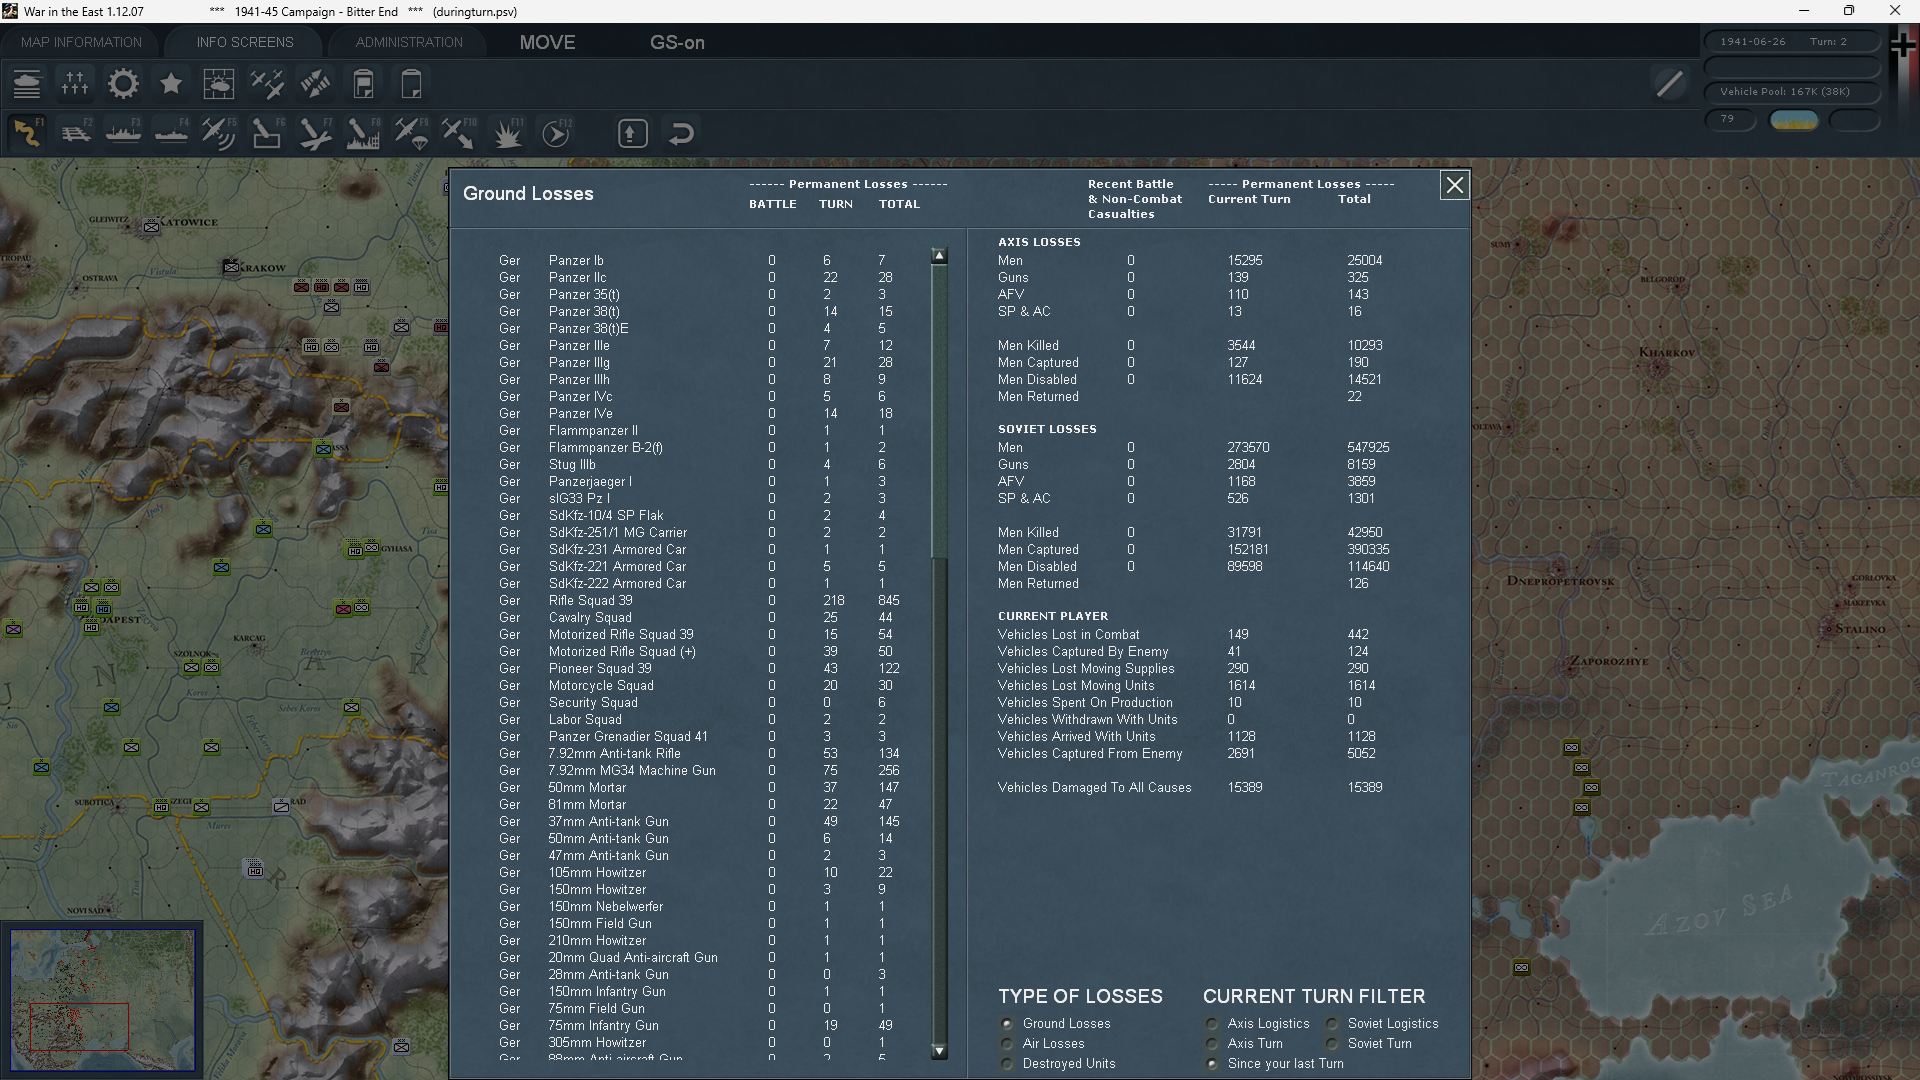Screen dimensions: 1920x1080
Task: Open the order of battle tank-list icon
Action: [27, 84]
